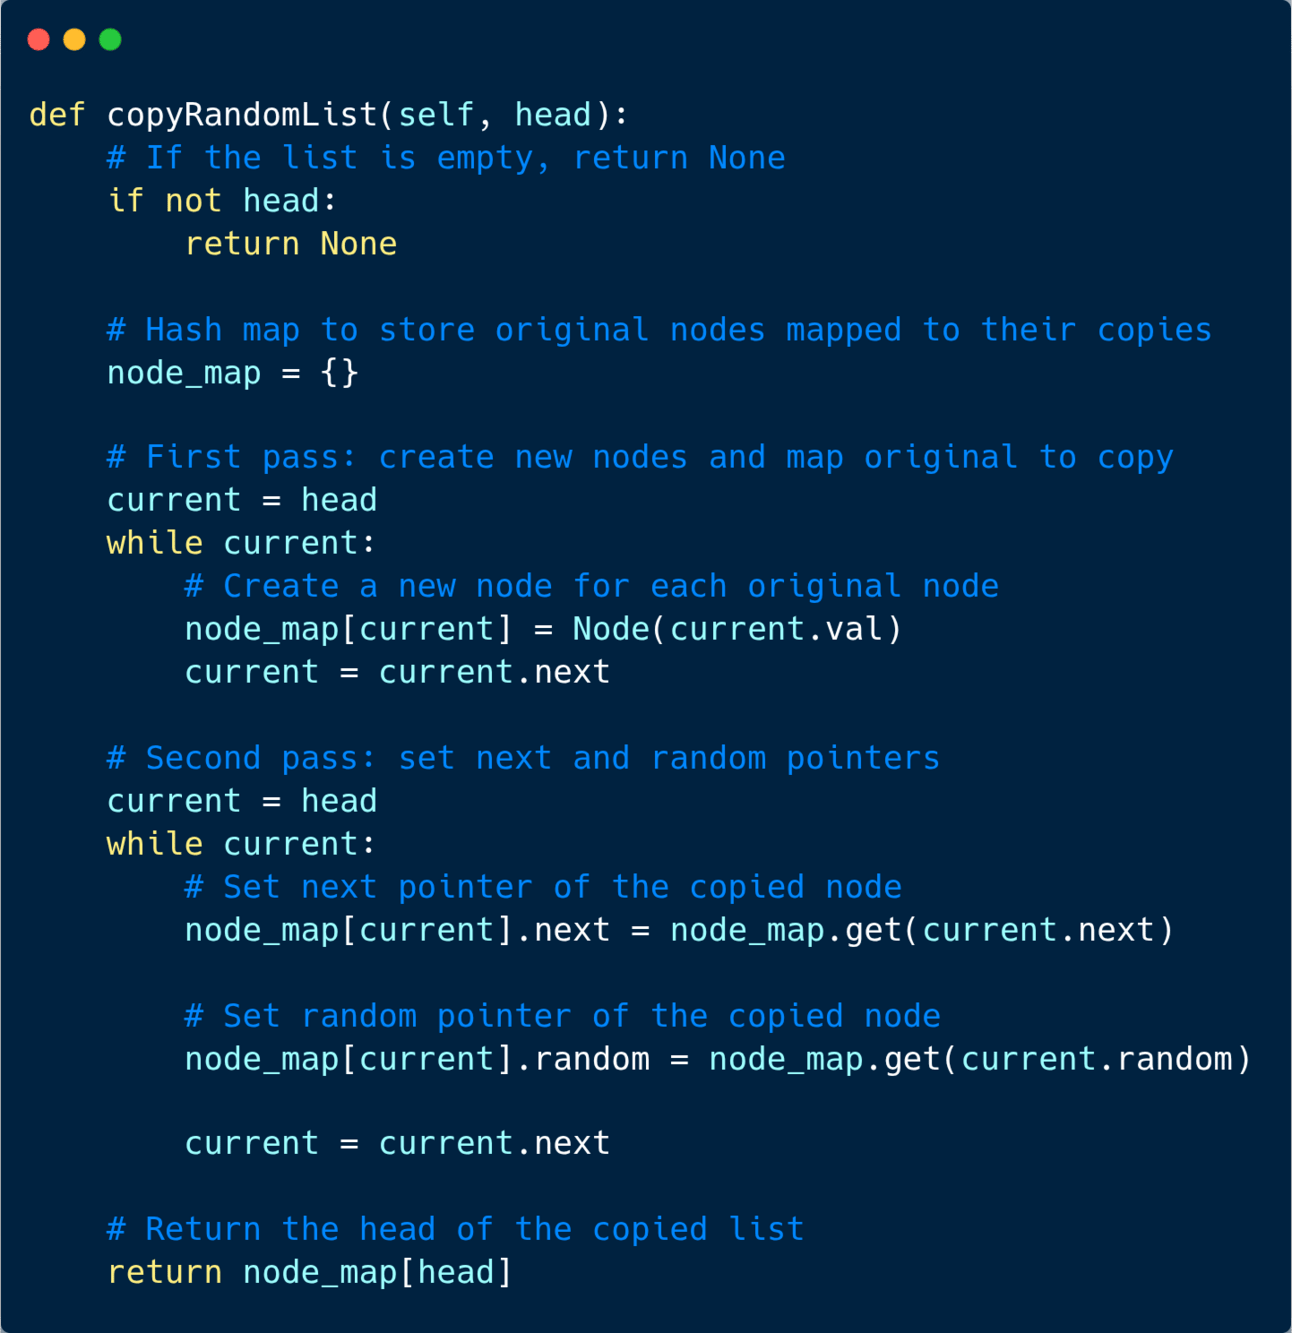Image resolution: width=1292 pixels, height=1333 pixels.
Task: Click the 'return None' statement
Action: (291, 244)
